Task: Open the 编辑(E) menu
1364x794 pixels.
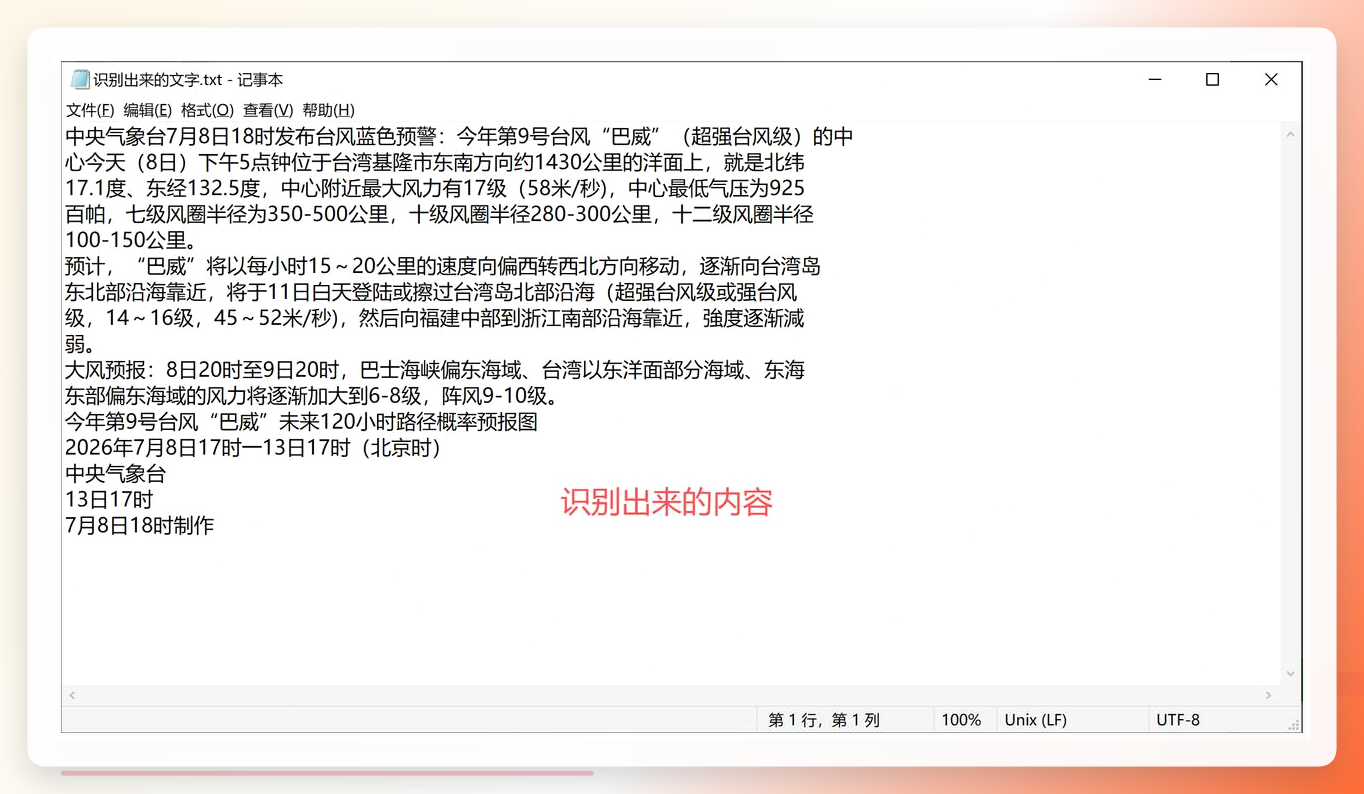Action: 147,110
